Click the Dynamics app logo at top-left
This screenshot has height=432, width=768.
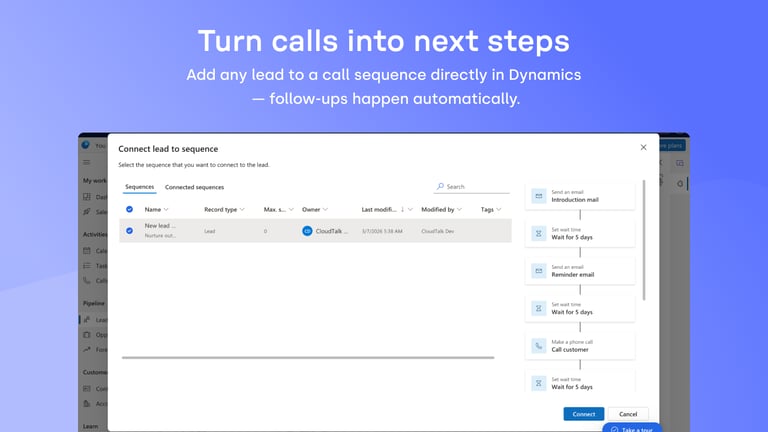click(x=86, y=145)
